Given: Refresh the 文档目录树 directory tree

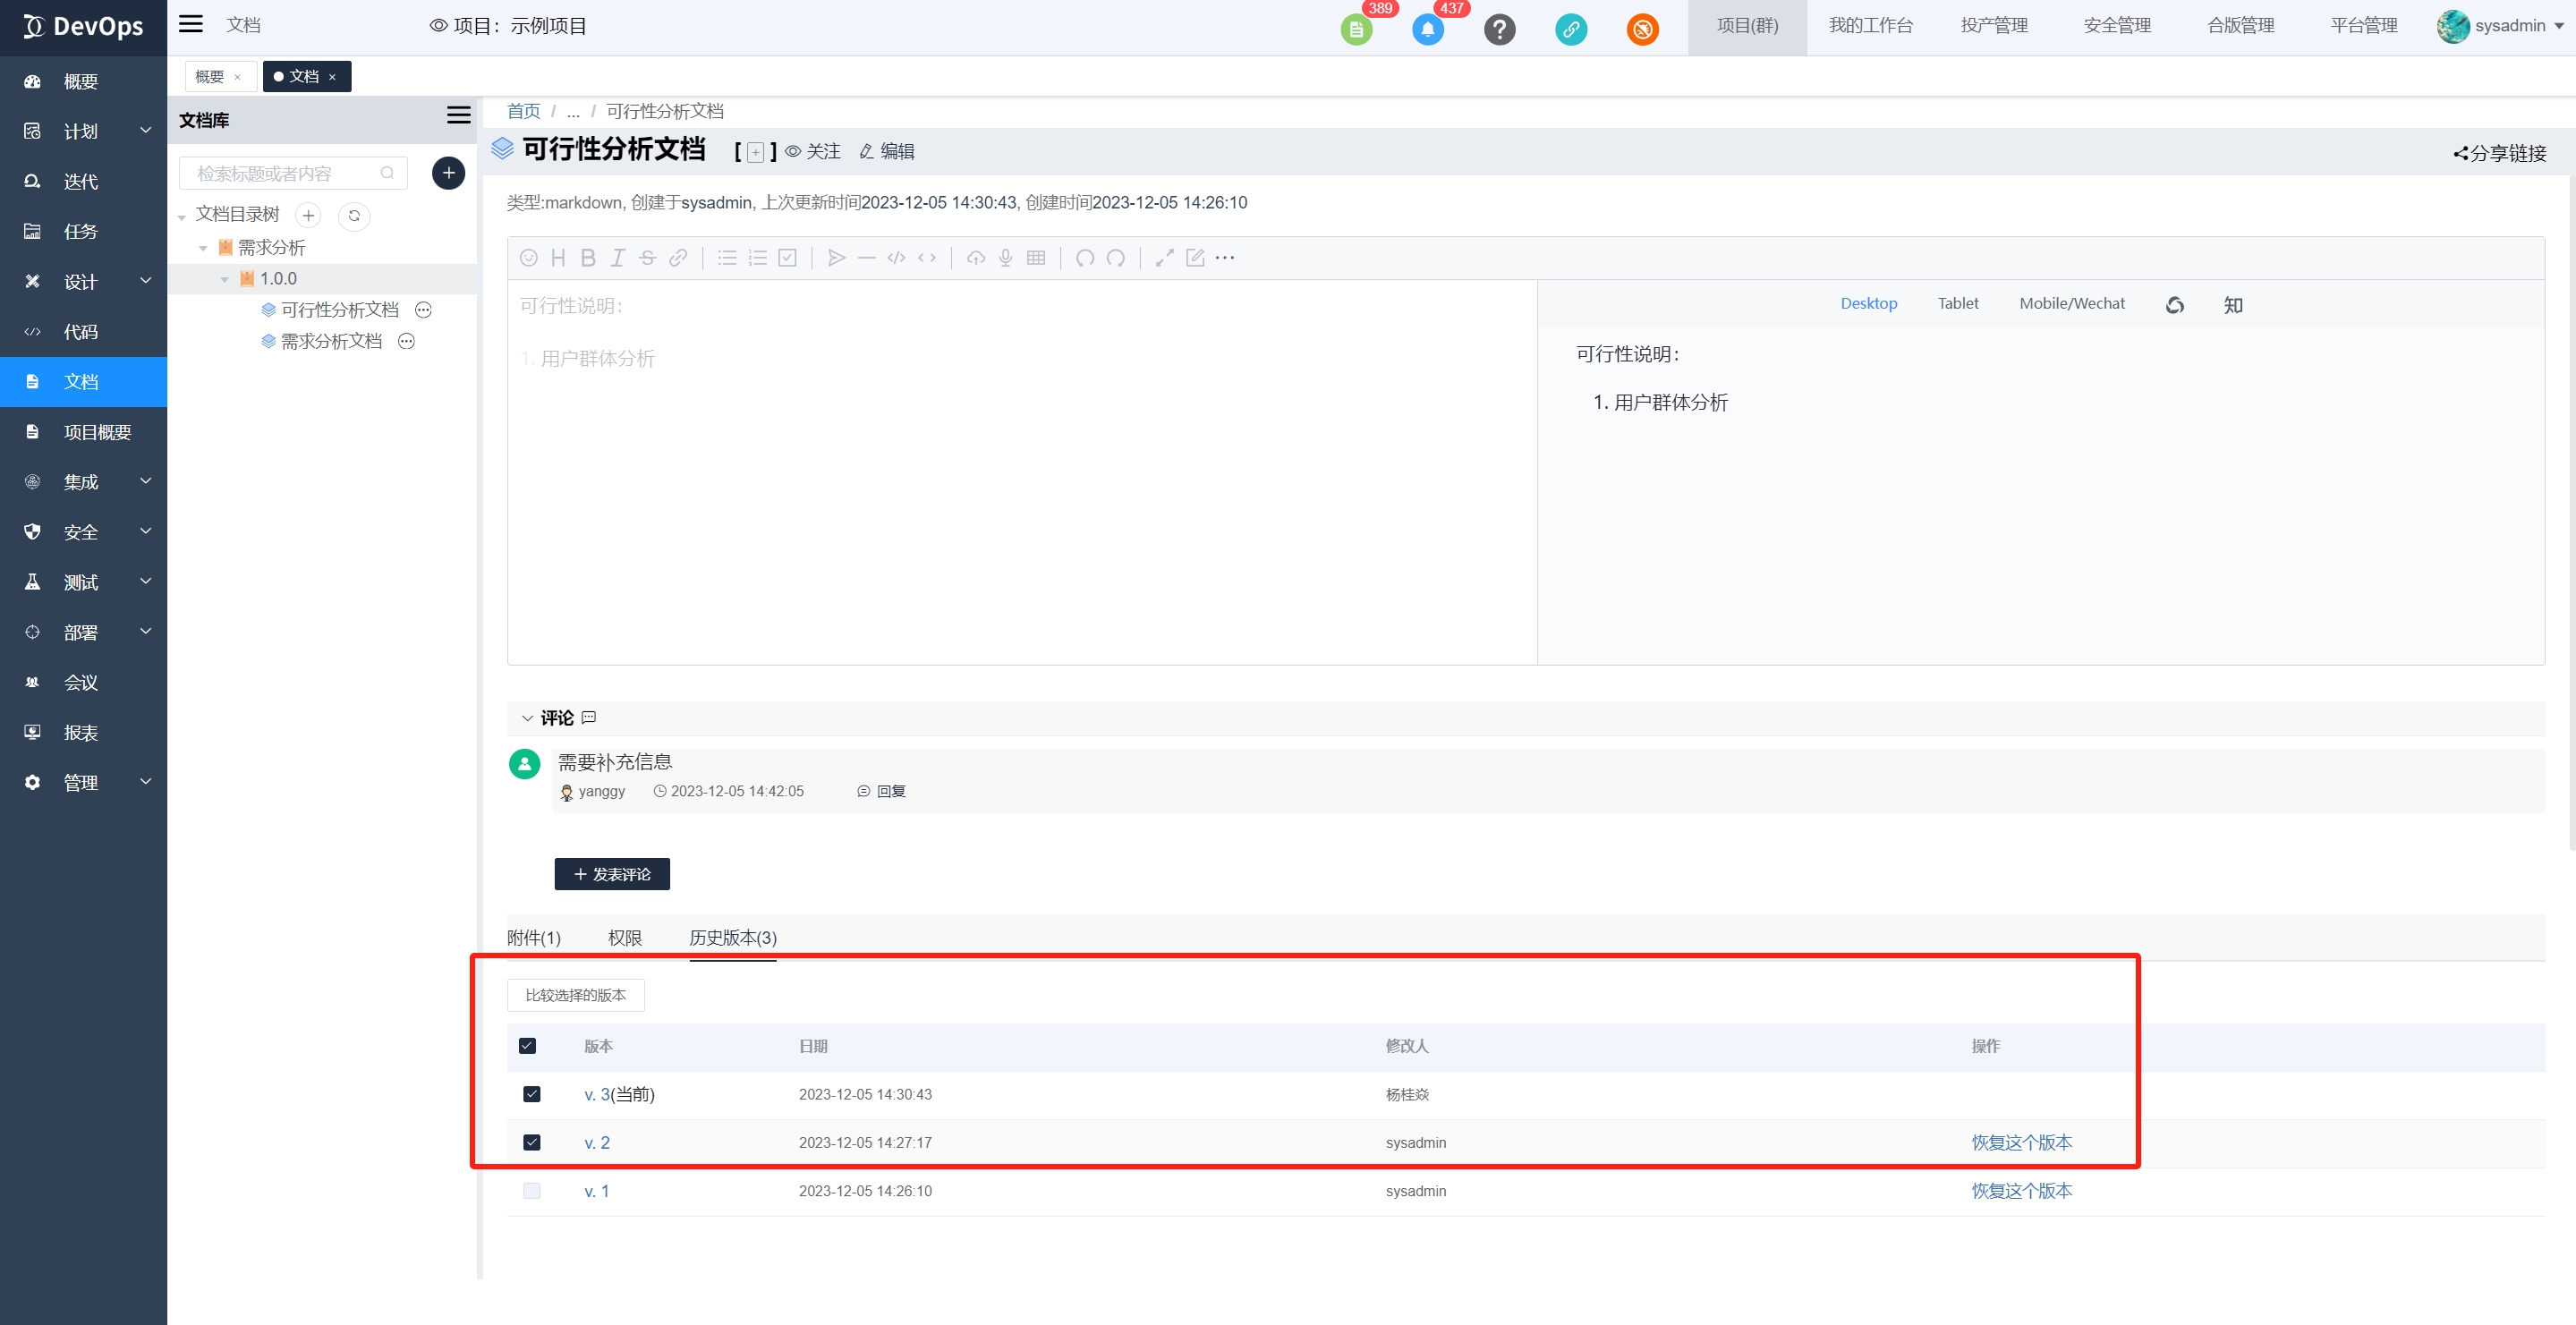Looking at the screenshot, I should [354, 215].
